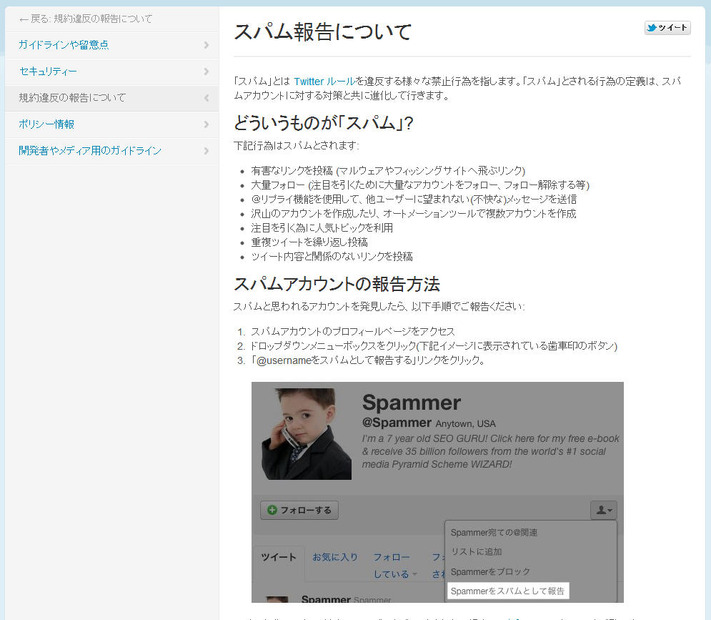
Task: Open the フォローしている tab
Action: (393, 566)
